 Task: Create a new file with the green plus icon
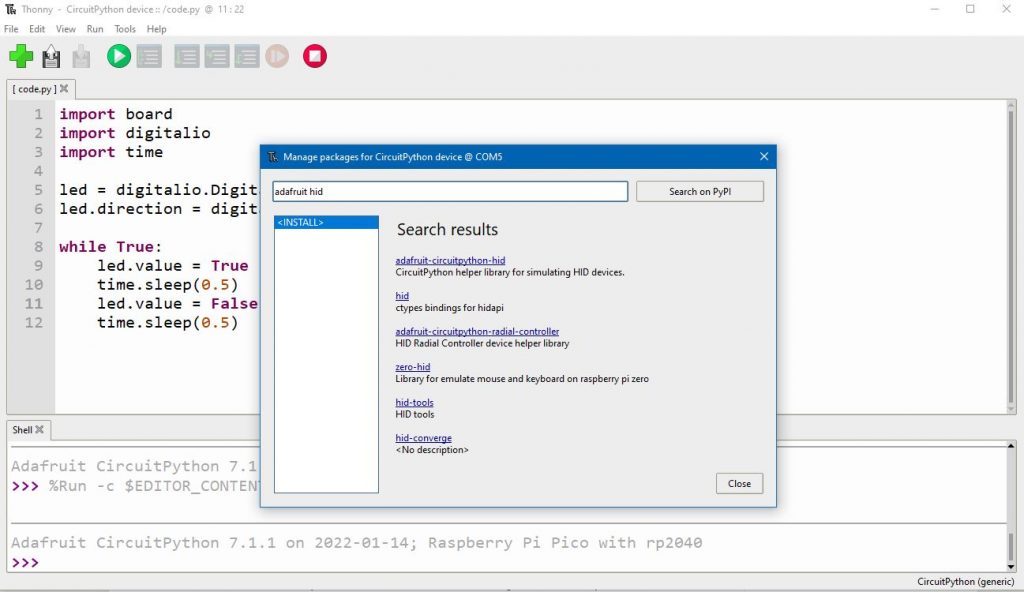pyautogui.click(x=21, y=56)
